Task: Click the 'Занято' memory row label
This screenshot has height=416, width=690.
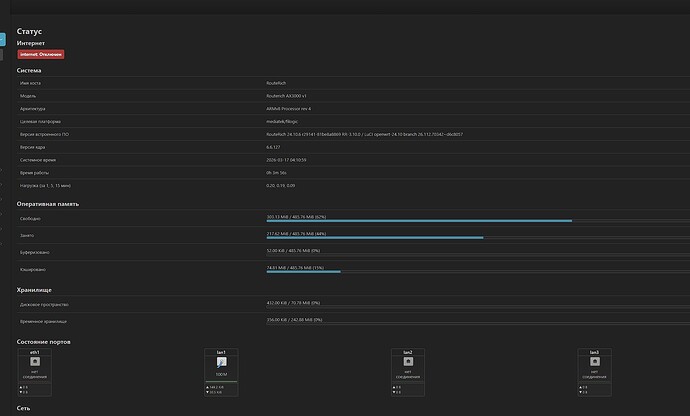Action: click(27, 235)
